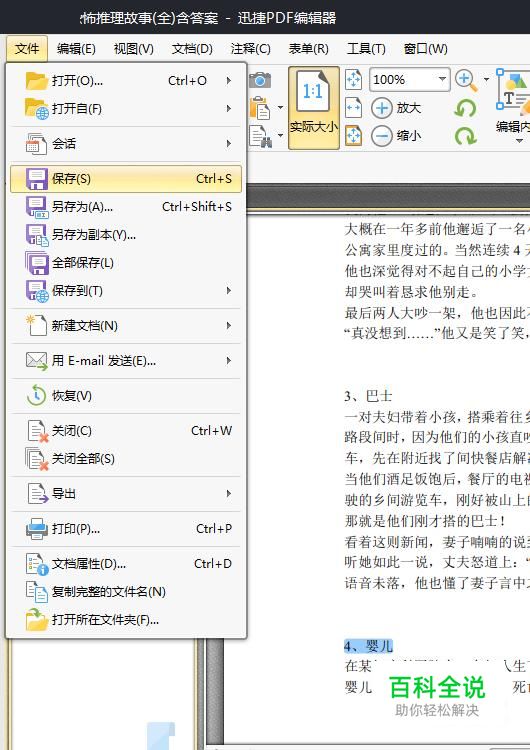
Task: Click the 保存(S) floppy disk icon
Action: [36, 178]
